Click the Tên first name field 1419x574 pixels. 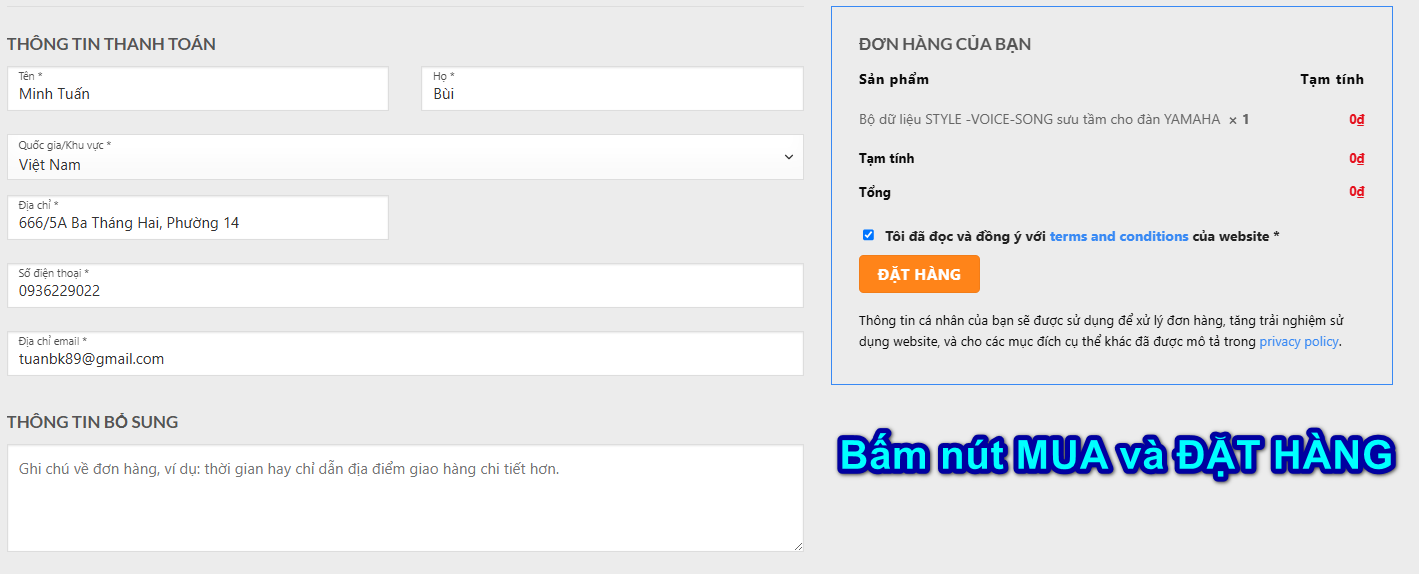(197, 89)
